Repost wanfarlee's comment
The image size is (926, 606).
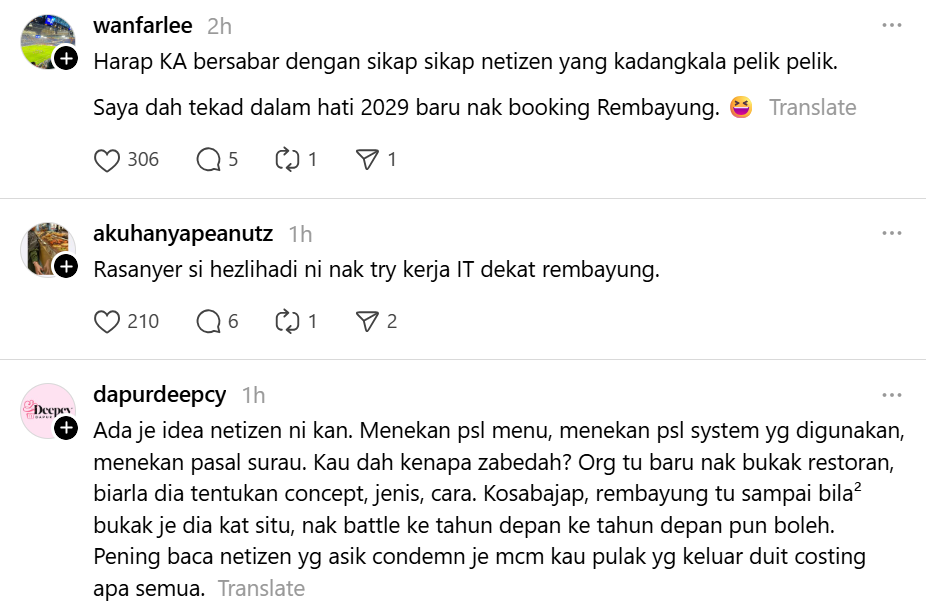click(x=288, y=159)
